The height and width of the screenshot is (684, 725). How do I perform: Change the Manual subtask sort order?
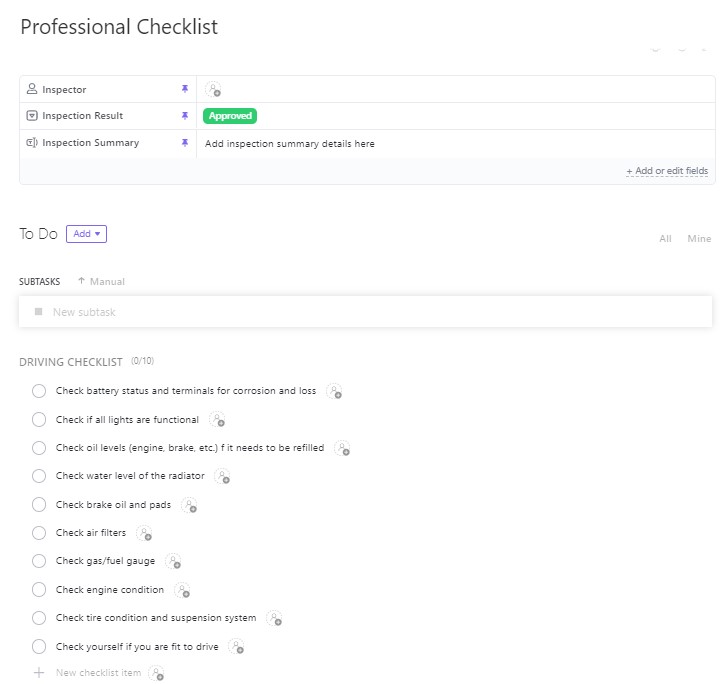pos(102,281)
